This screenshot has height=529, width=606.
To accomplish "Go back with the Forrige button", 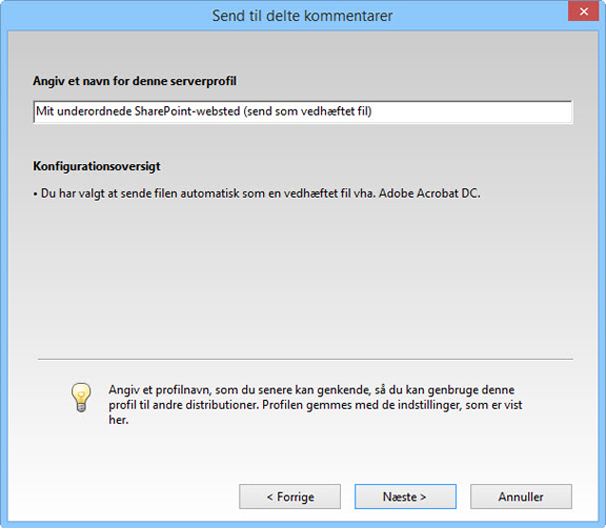I will (x=289, y=496).
